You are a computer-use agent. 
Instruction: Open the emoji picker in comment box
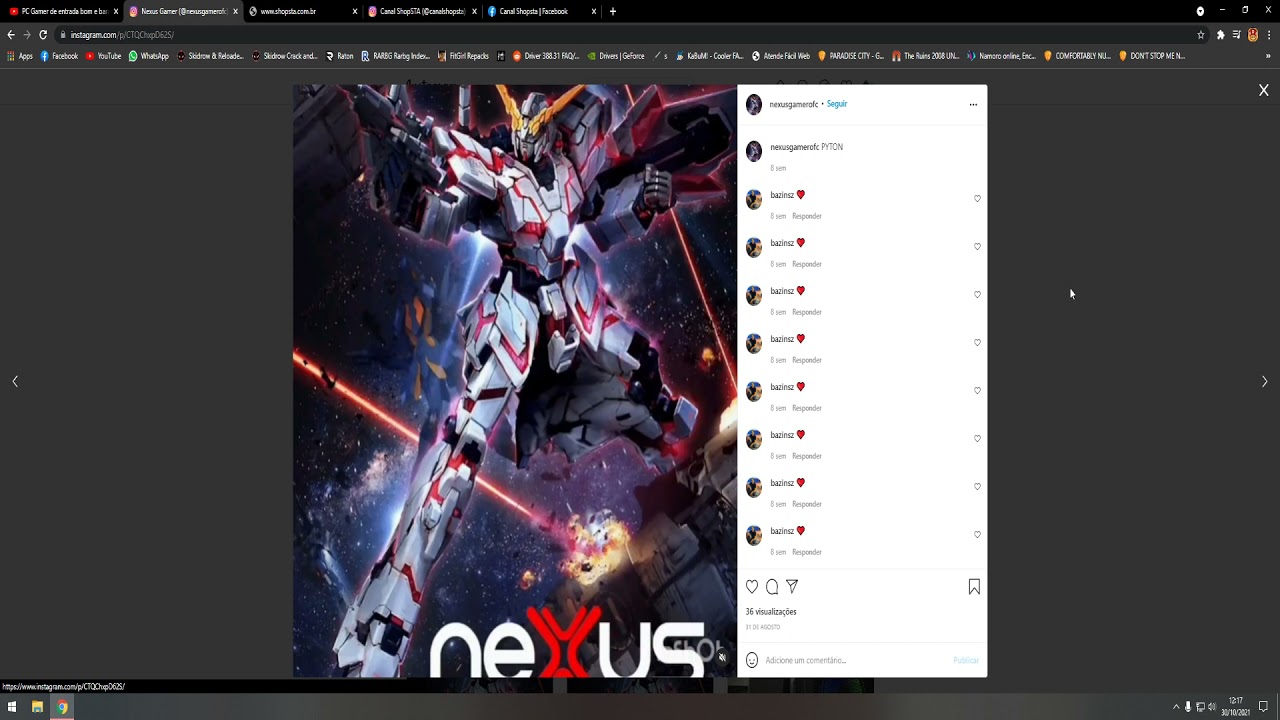(x=752, y=660)
